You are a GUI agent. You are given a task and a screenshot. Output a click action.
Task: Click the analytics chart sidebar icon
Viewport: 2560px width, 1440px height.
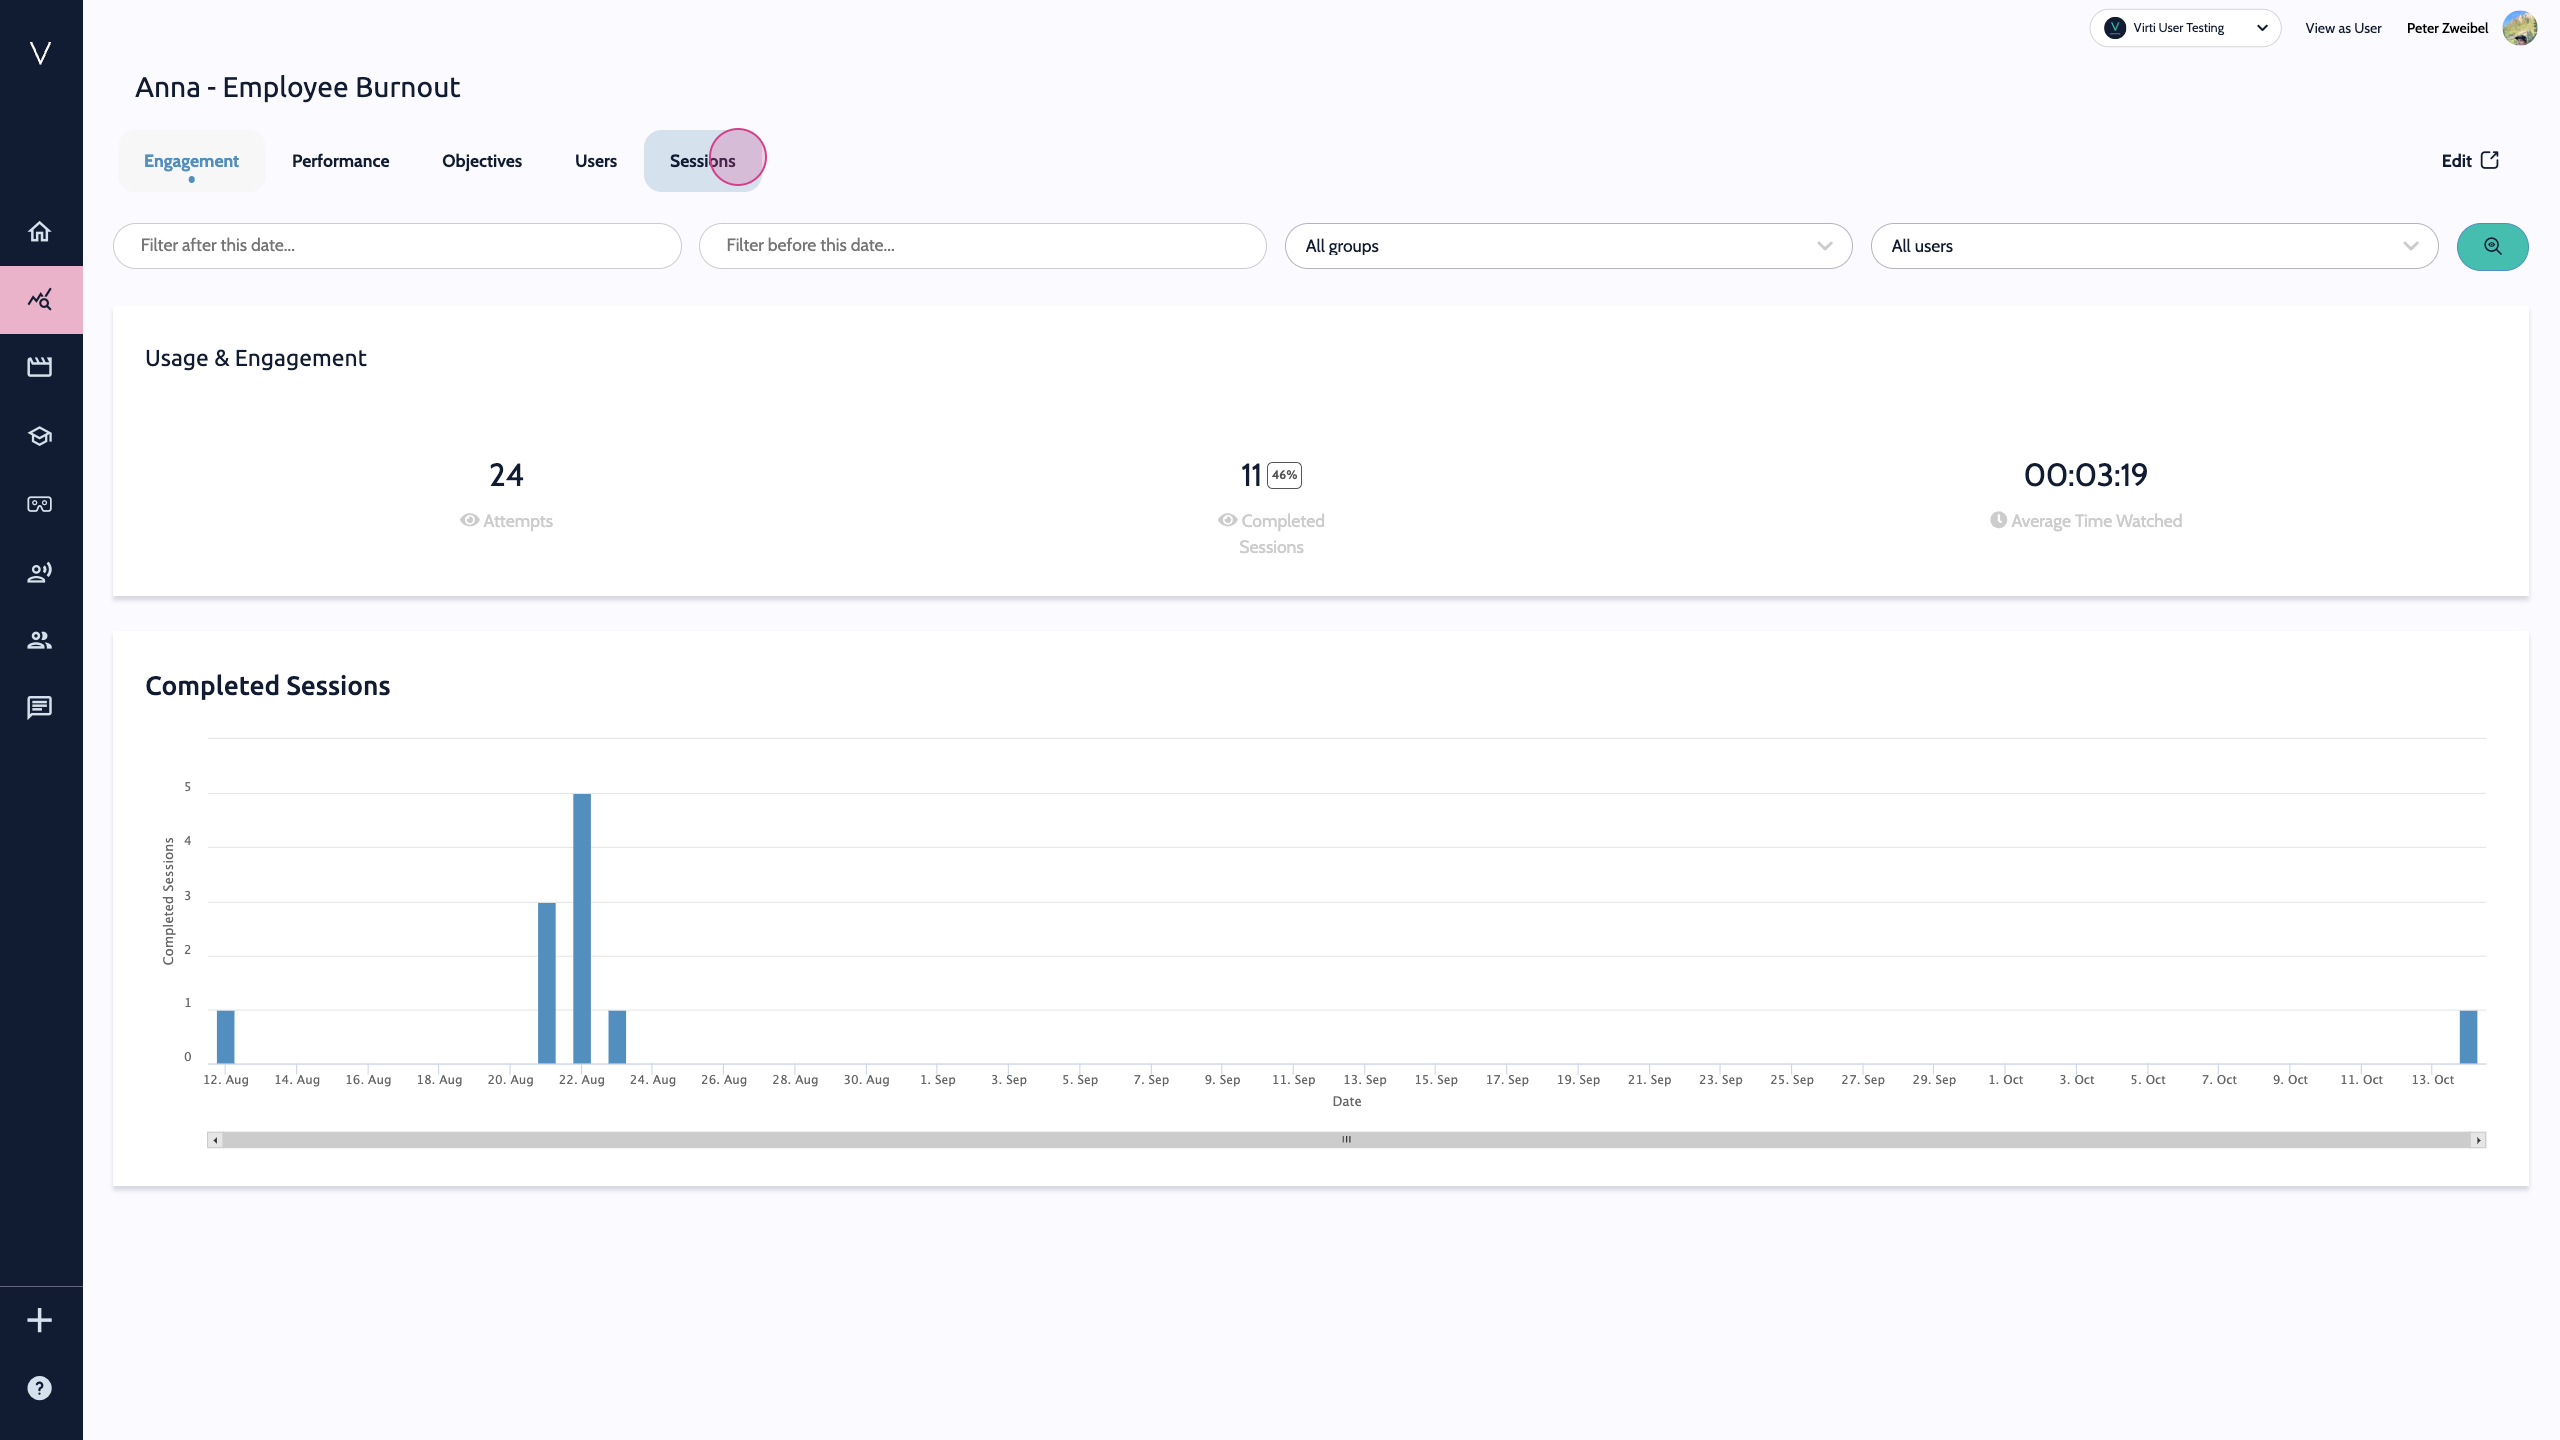[x=40, y=300]
